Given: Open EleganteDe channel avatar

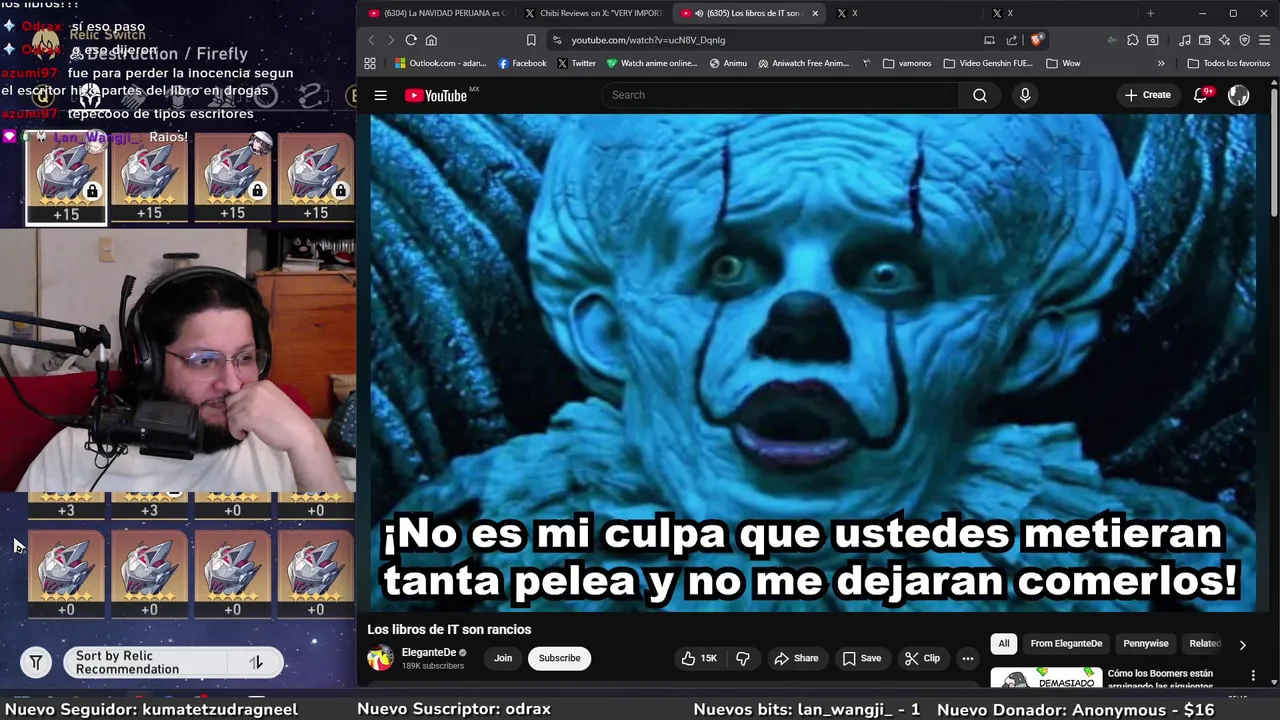Looking at the screenshot, I should point(380,658).
